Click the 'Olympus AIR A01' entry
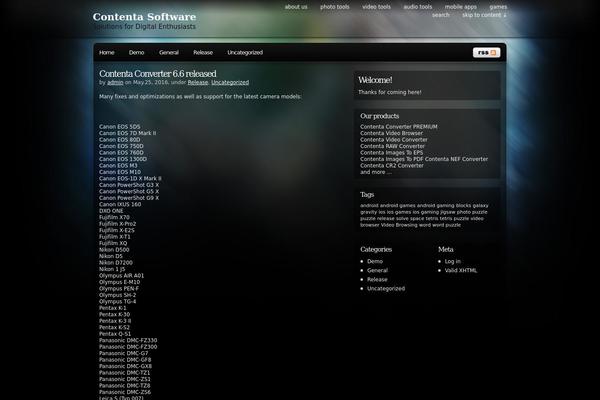The image size is (600, 400). [x=121, y=276]
